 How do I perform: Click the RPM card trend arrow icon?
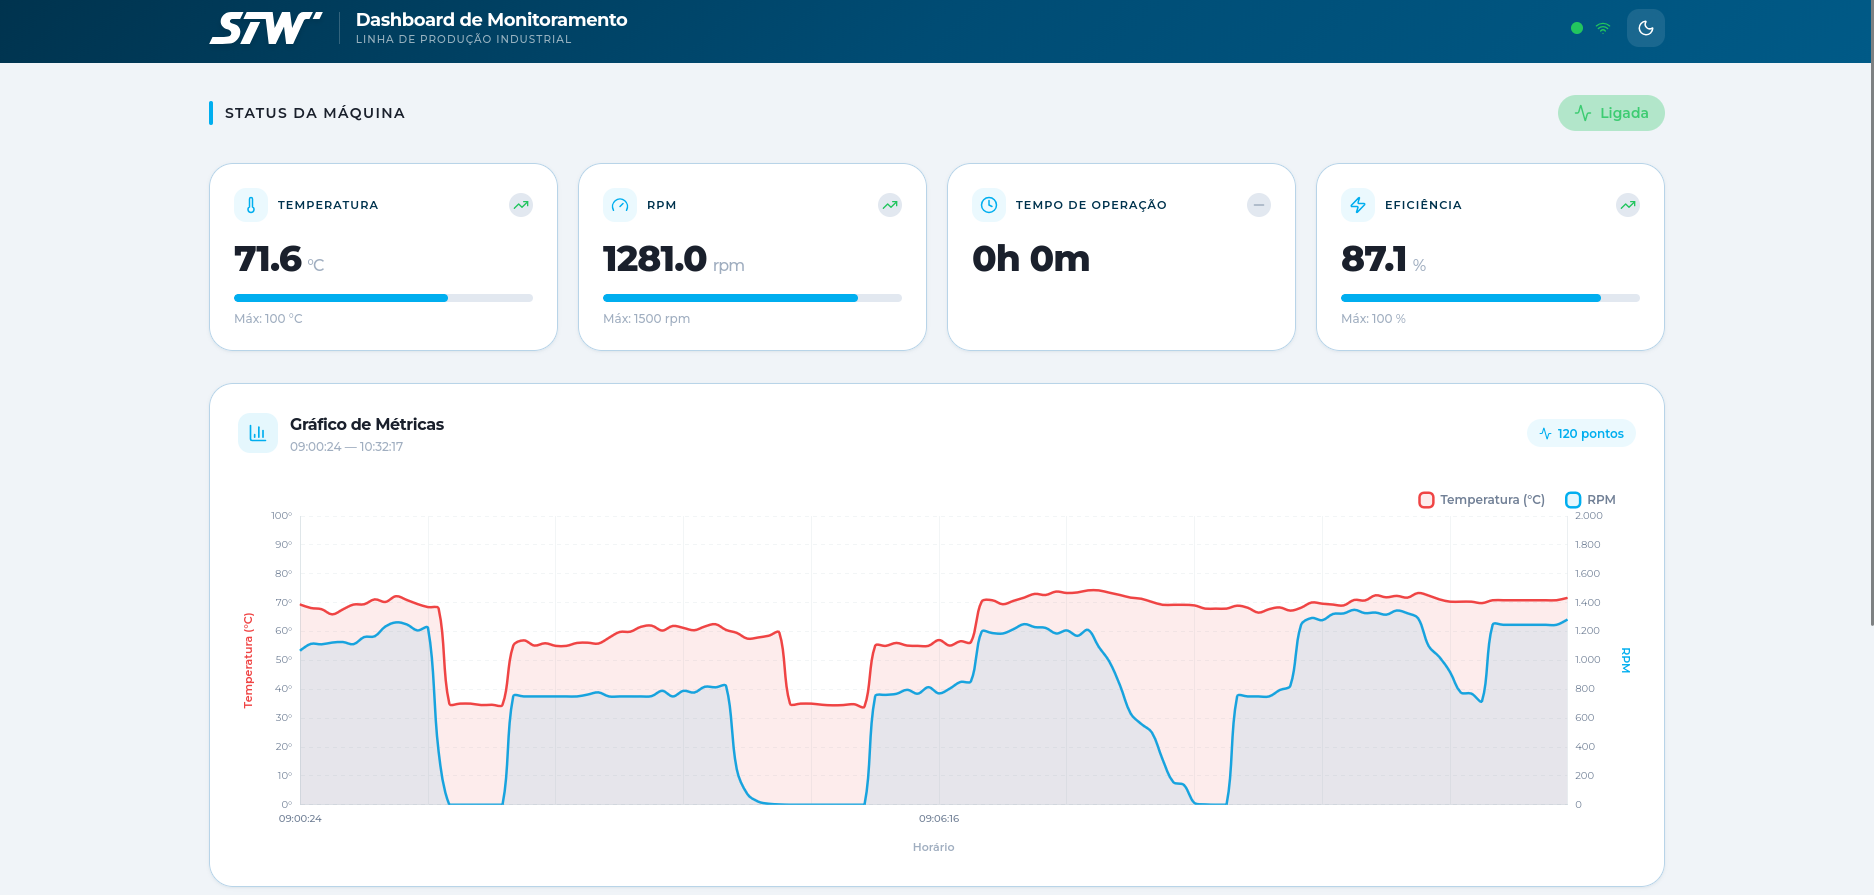pos(890,205)
